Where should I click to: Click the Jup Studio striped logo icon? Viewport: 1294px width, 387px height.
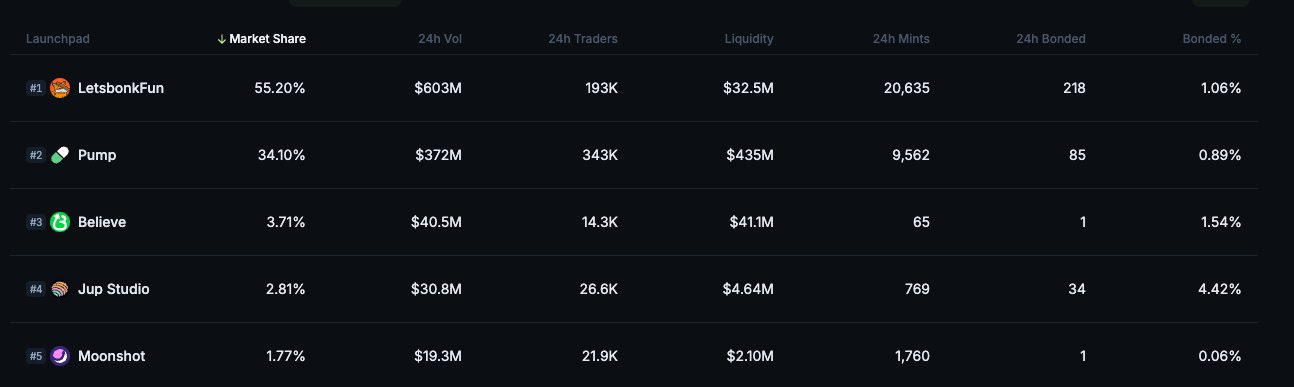(x=60, y=289)
